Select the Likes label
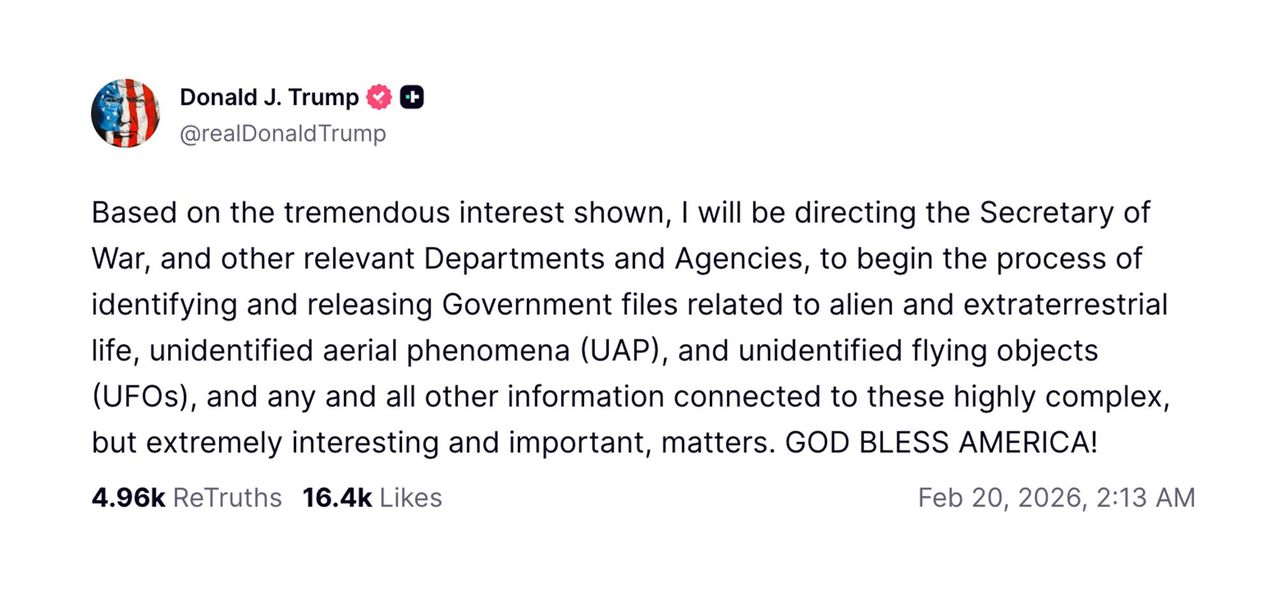1280x593 pixels. coord(410,497)
